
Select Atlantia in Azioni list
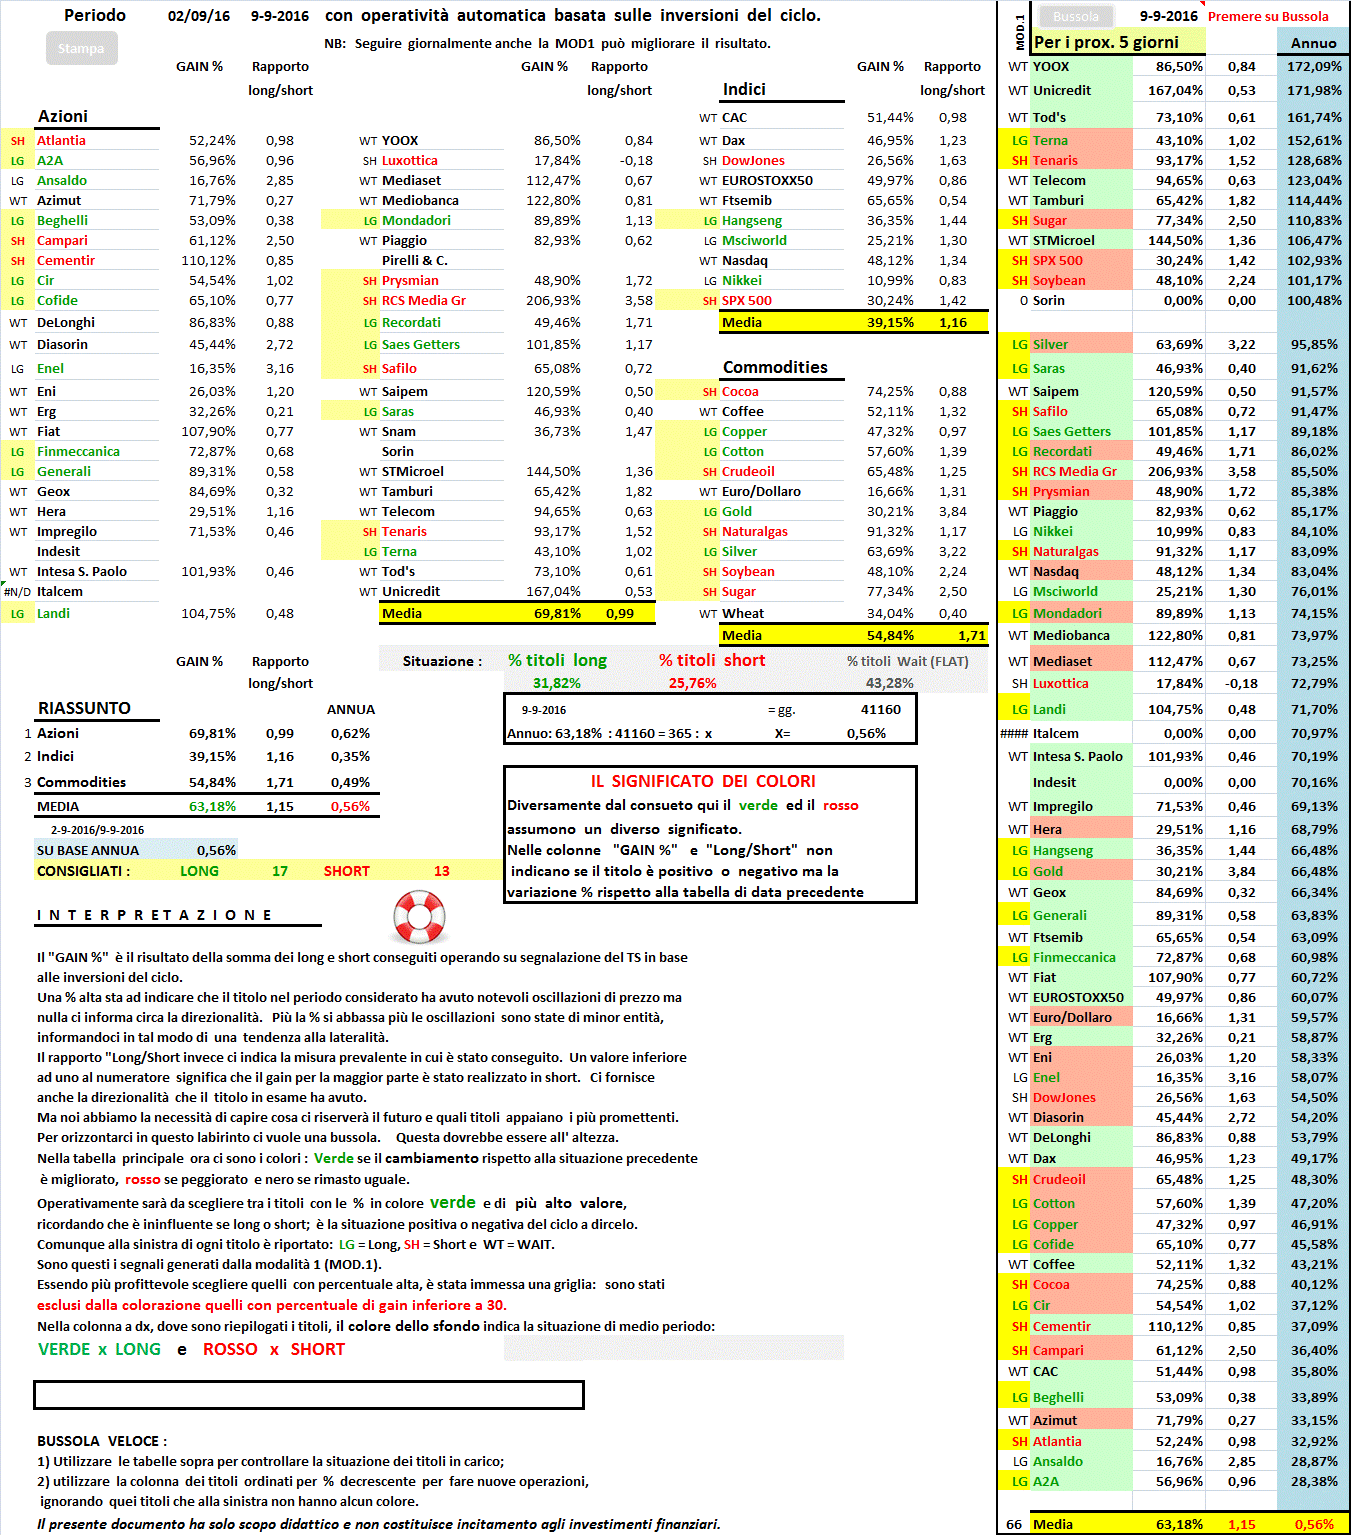[x=61, y=140]
